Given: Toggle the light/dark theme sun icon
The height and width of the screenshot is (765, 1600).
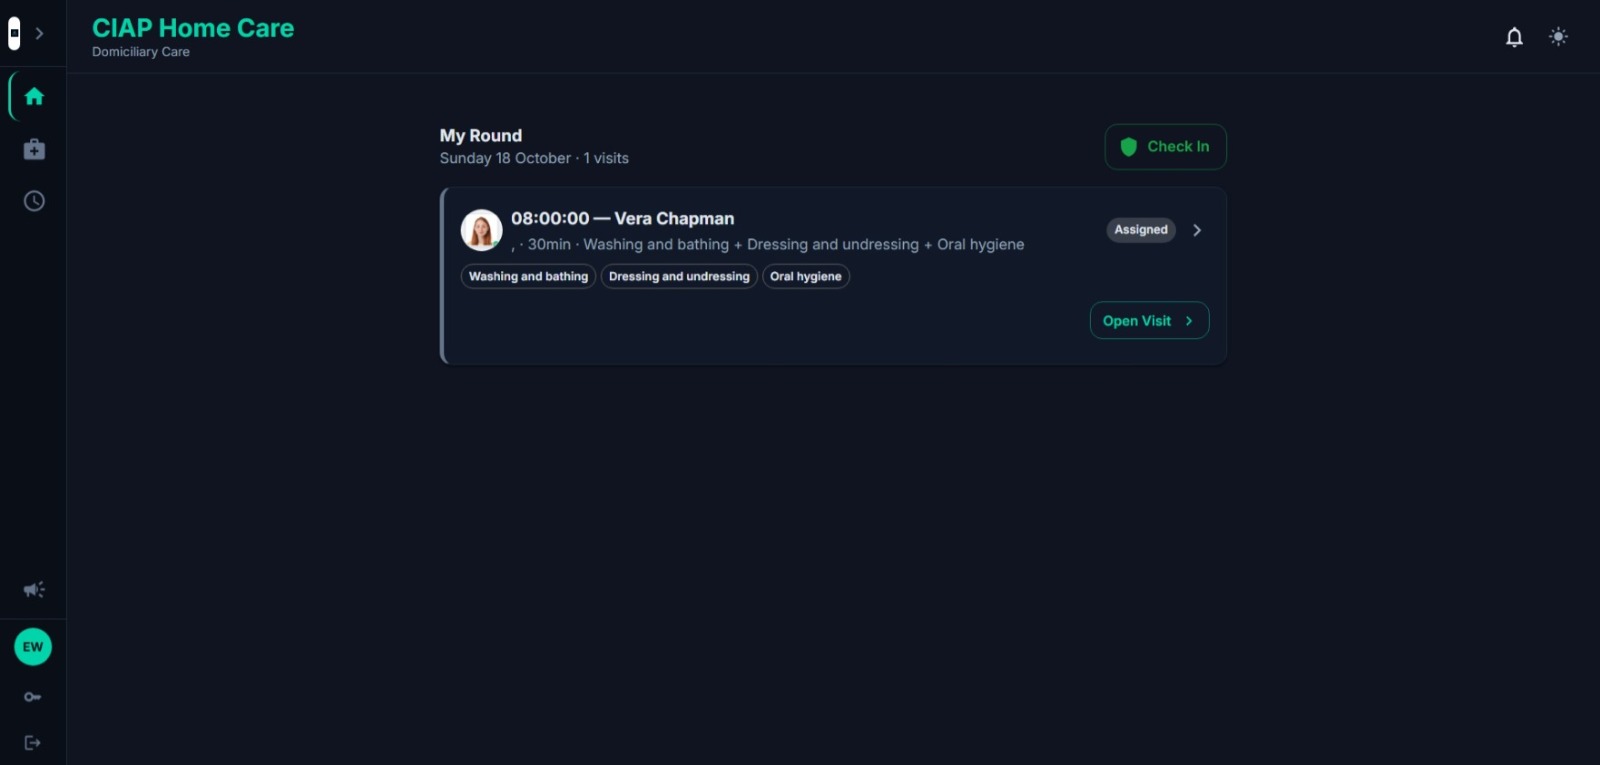Looking at the screenshot, I should (1558, 37).
